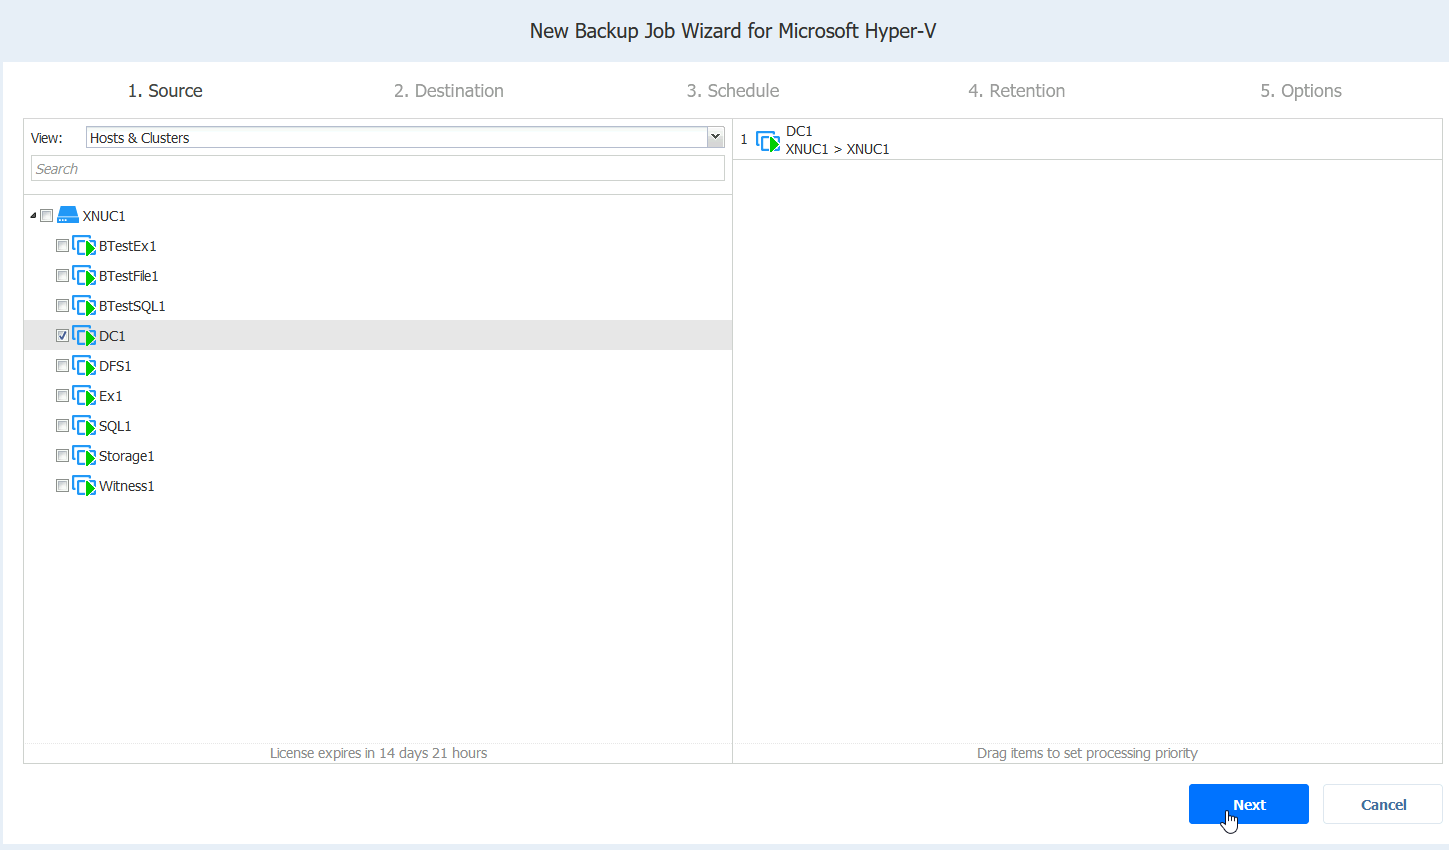Go to the 1. Source step
The image size is (1449, 850).
point(165,91)
